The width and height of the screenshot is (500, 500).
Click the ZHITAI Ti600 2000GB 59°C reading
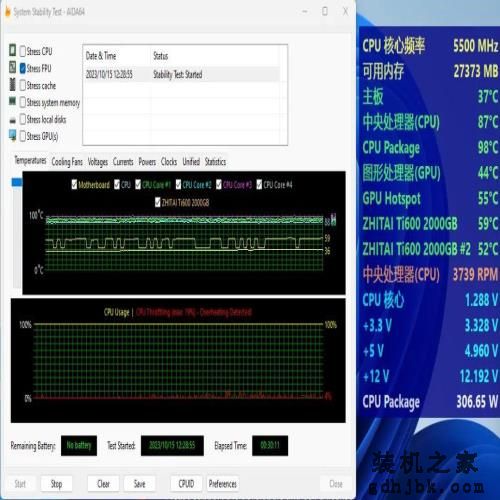430,224
